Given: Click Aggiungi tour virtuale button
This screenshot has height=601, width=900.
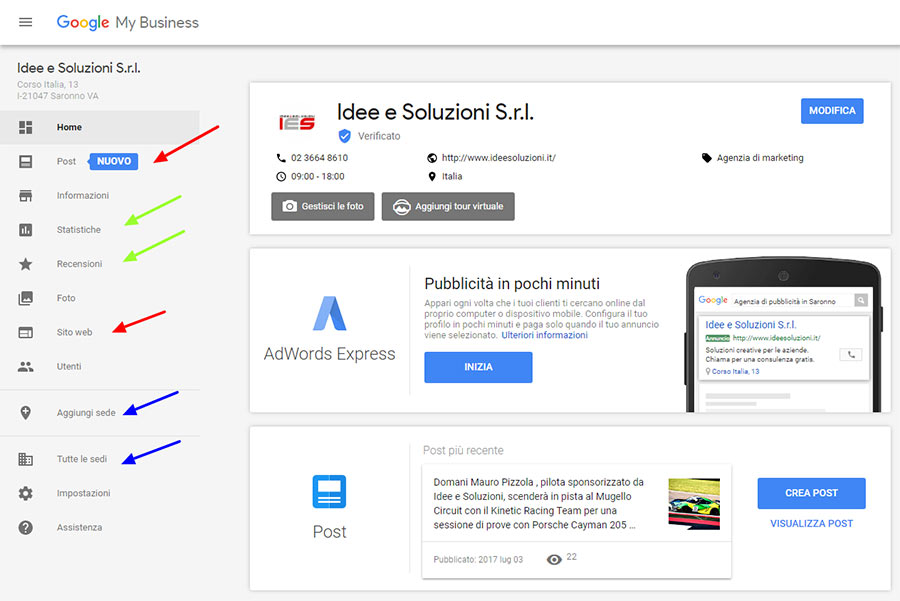Looking at the screenshot, I should coord(448,206).
